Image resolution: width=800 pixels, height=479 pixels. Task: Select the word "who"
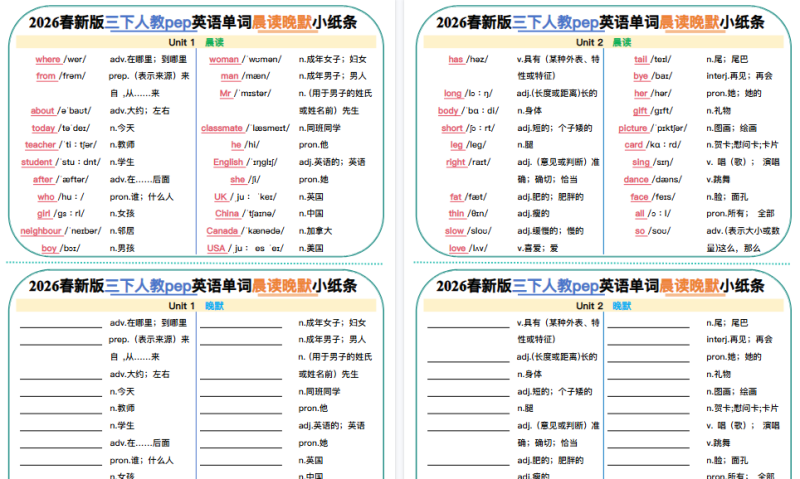[46, 197]
